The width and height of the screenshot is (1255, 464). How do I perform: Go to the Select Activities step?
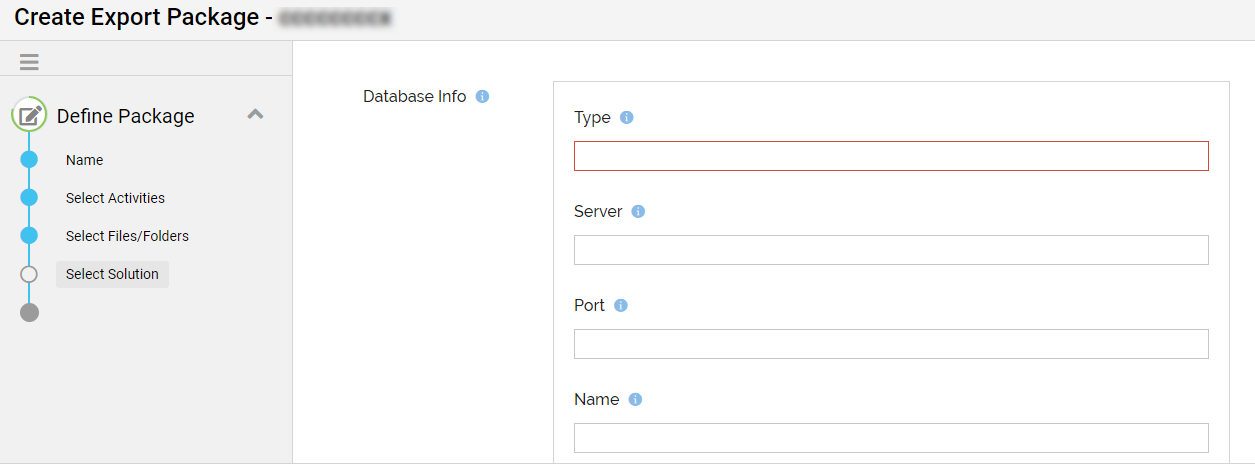115,198
